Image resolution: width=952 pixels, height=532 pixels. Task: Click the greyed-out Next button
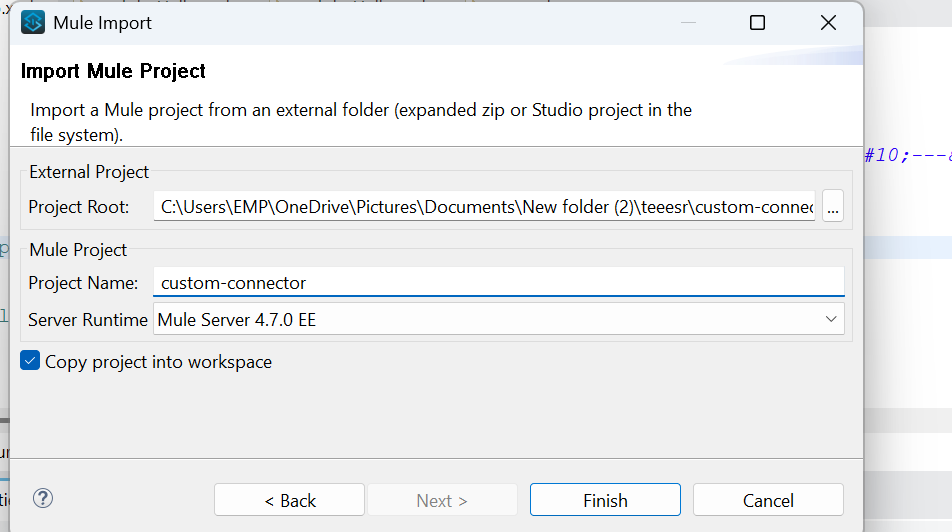pos(442,500)
